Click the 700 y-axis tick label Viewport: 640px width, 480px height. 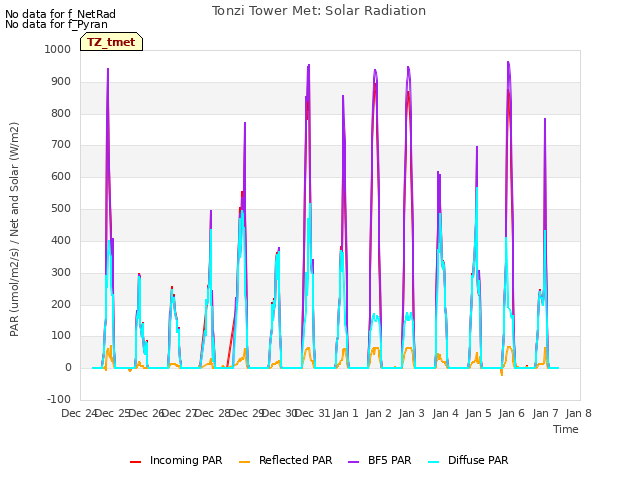(61, 145)
